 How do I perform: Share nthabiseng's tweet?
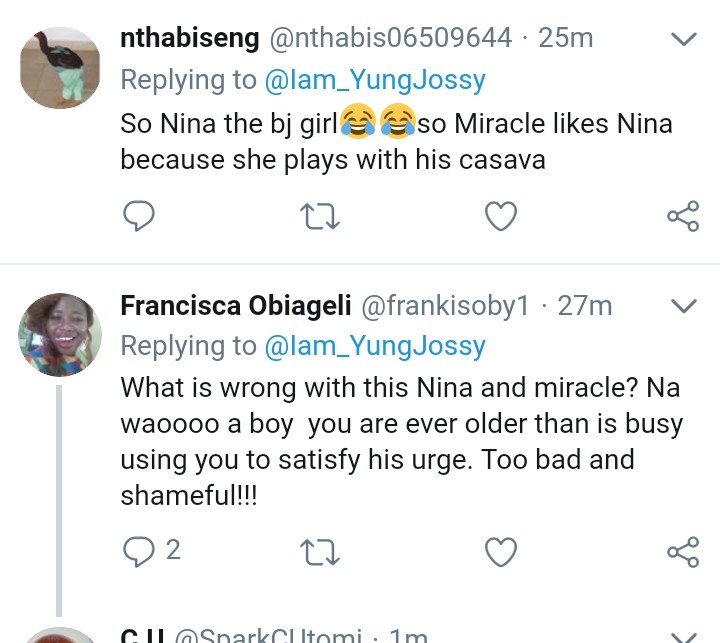click(x=682, y=215)
